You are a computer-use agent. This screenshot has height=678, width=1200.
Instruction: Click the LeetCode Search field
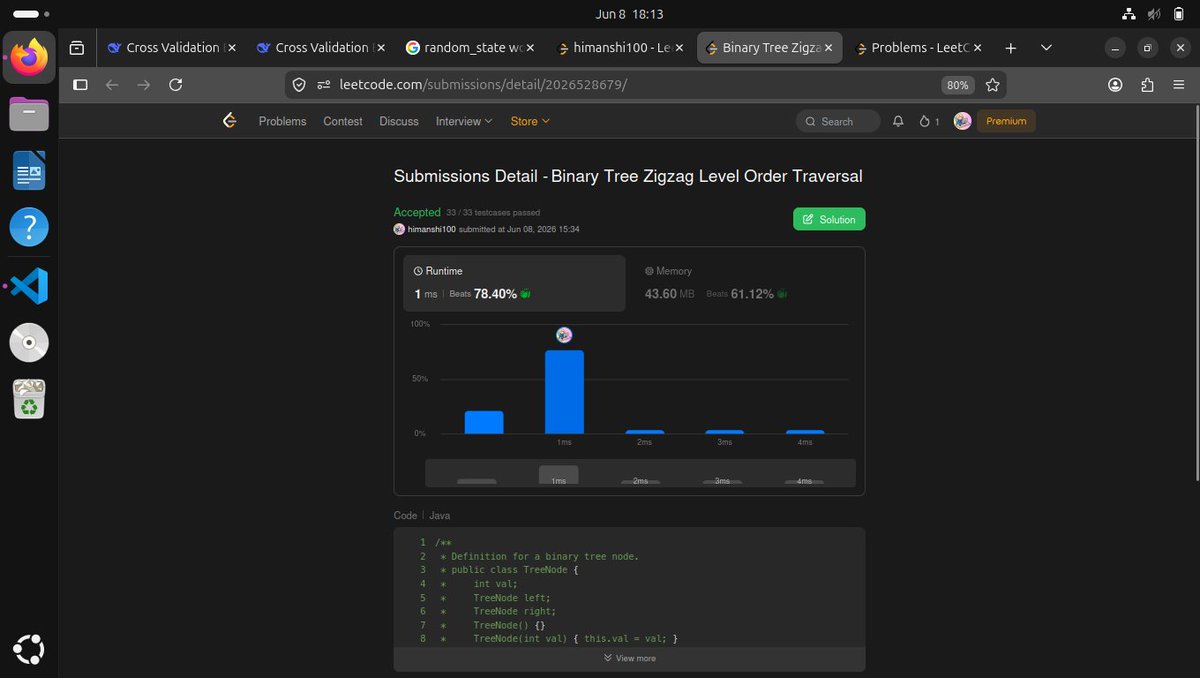coord(838,121)
